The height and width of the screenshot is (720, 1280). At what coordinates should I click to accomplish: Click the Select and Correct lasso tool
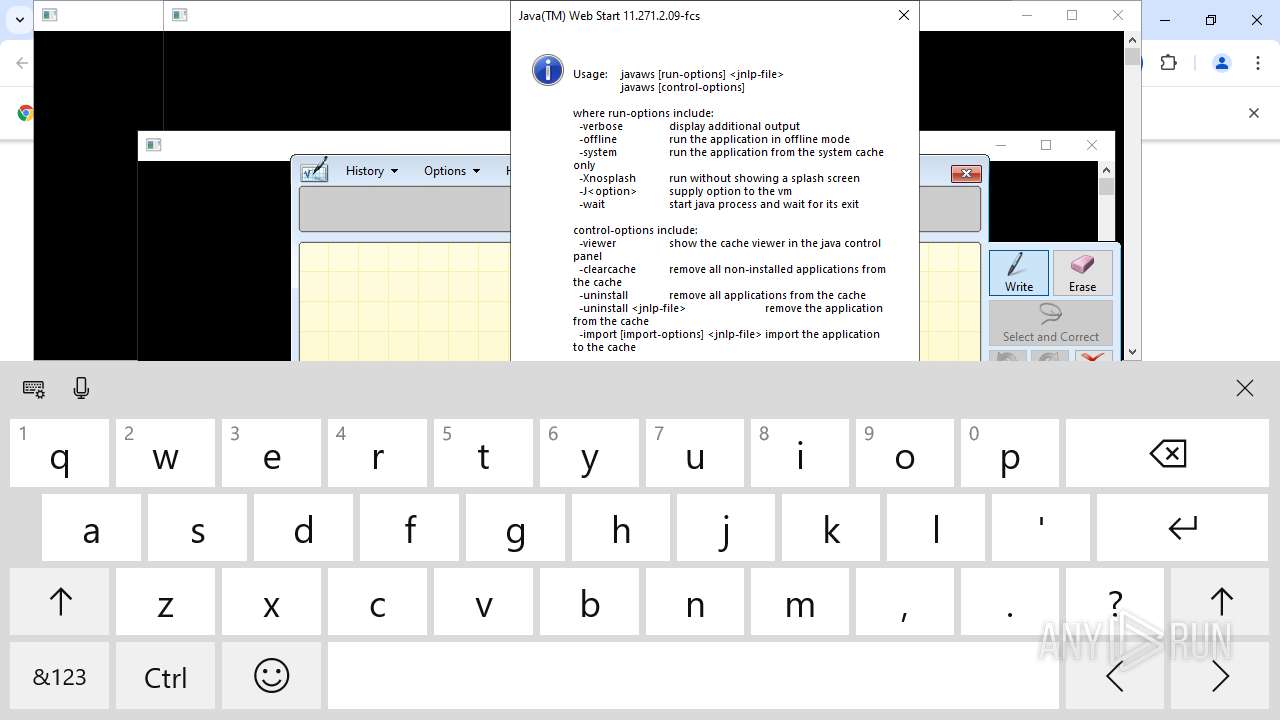pos(1050,323)
